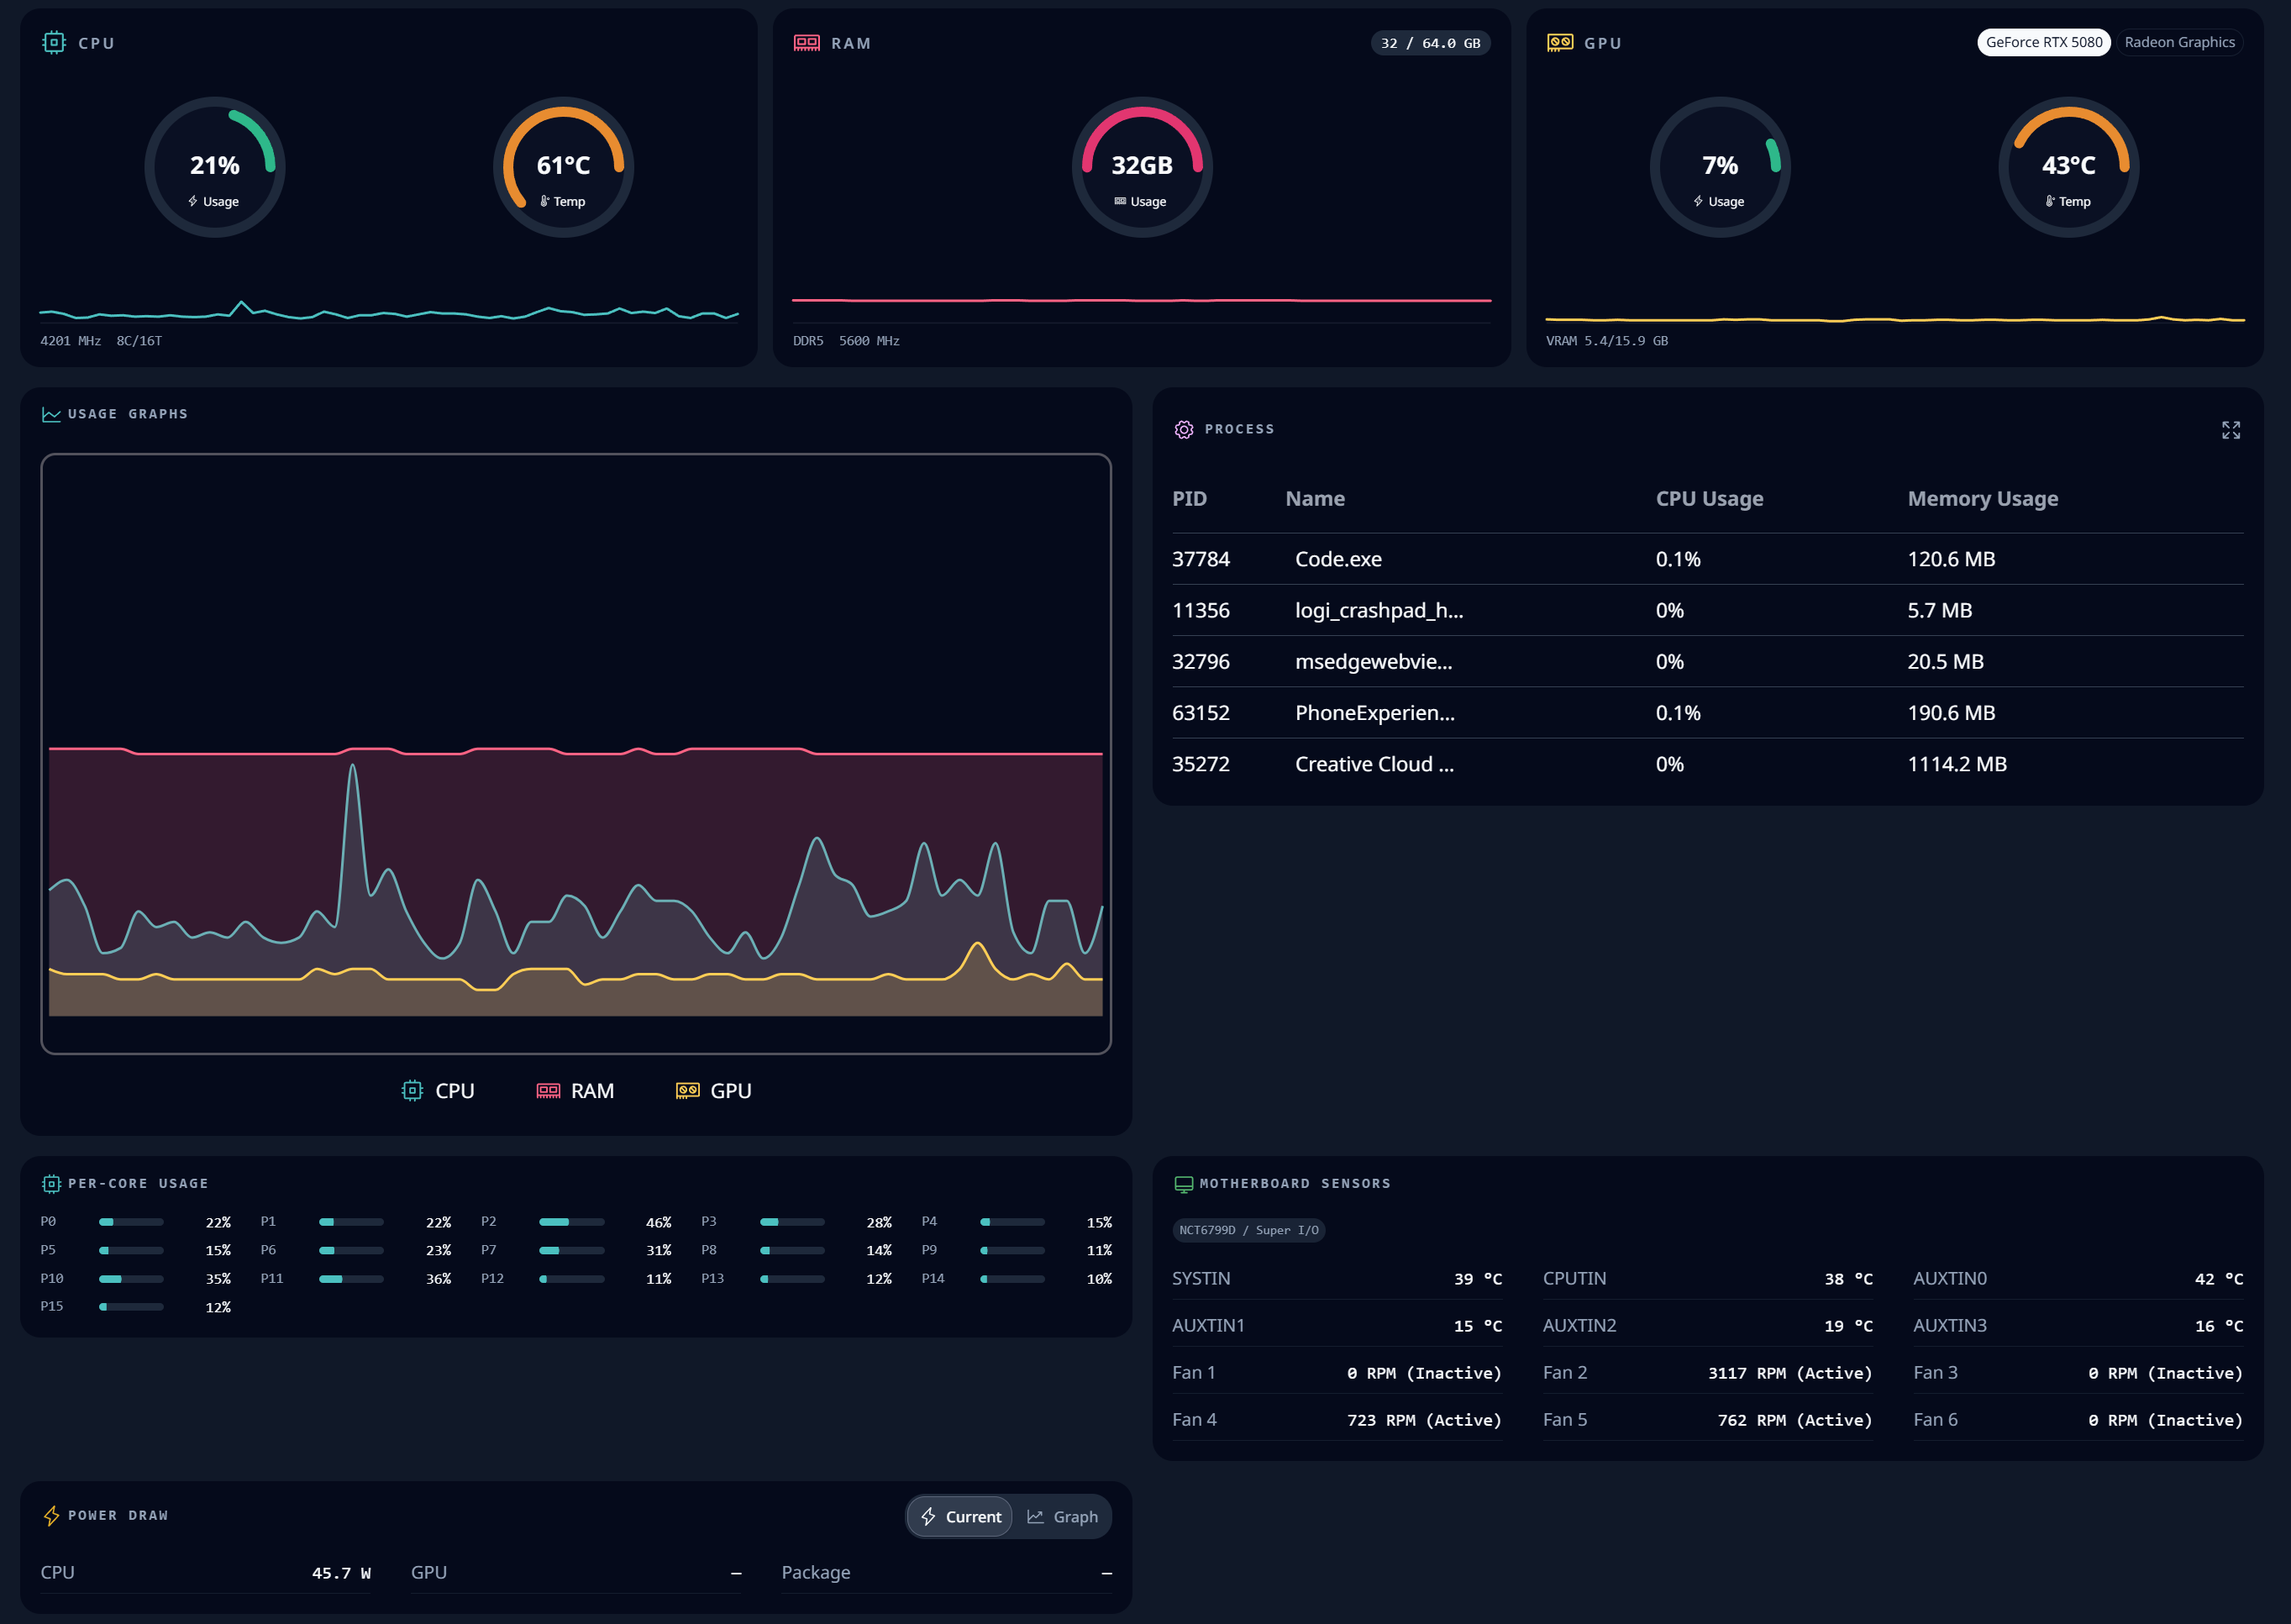Click the 32GB RAM usage gauge

(1142, 167)
